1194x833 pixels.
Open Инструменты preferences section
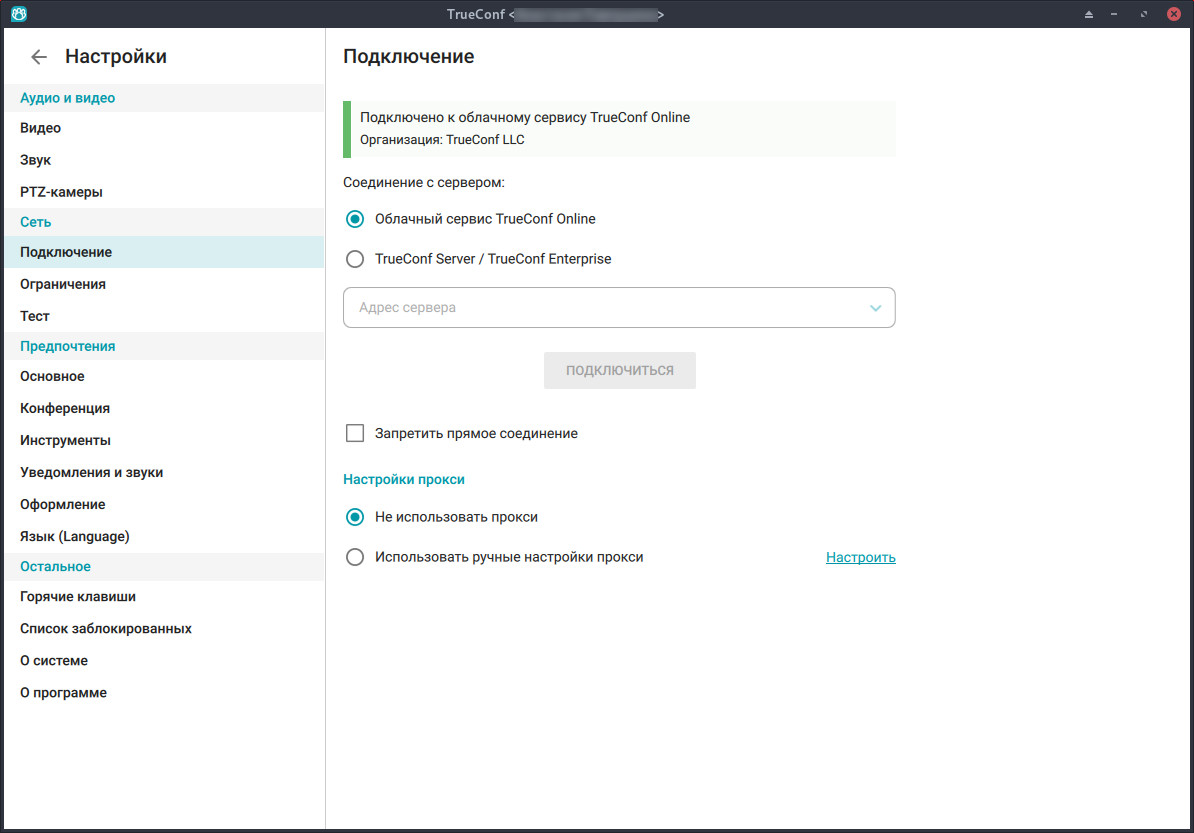164,440
